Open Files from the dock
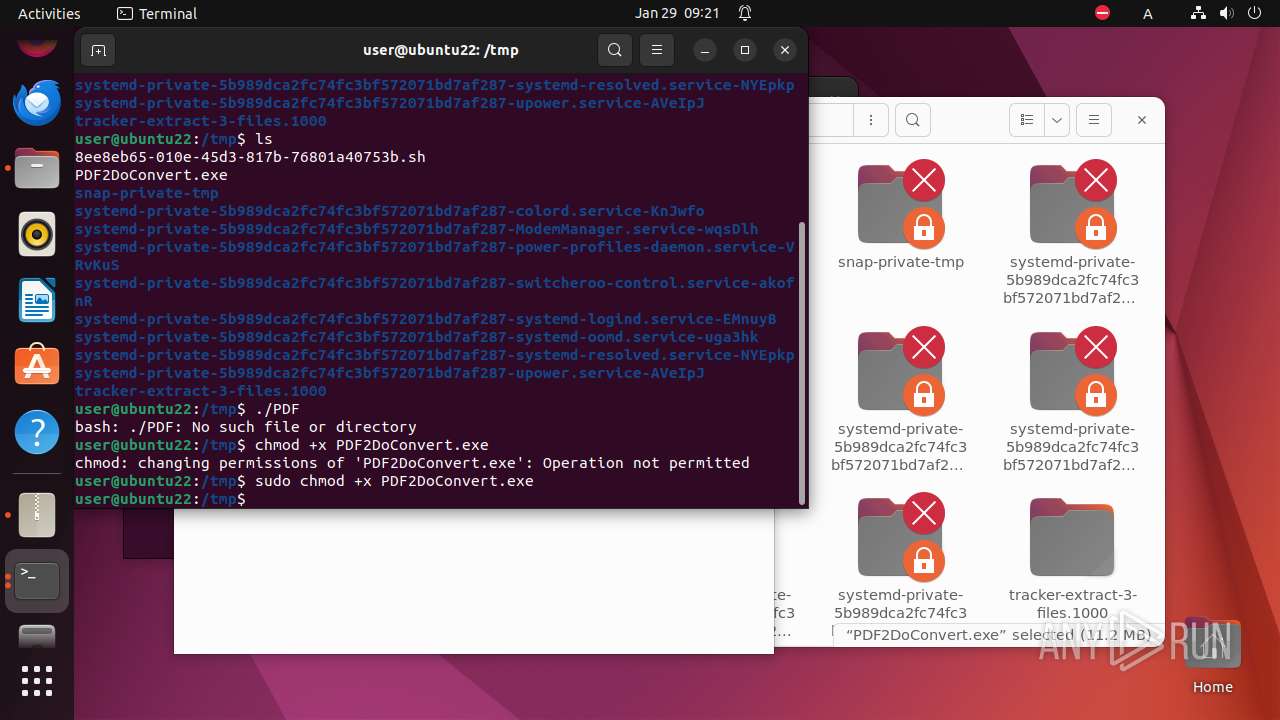The height and width of the screenshot is (720, 1280). [x=37, y=168]
